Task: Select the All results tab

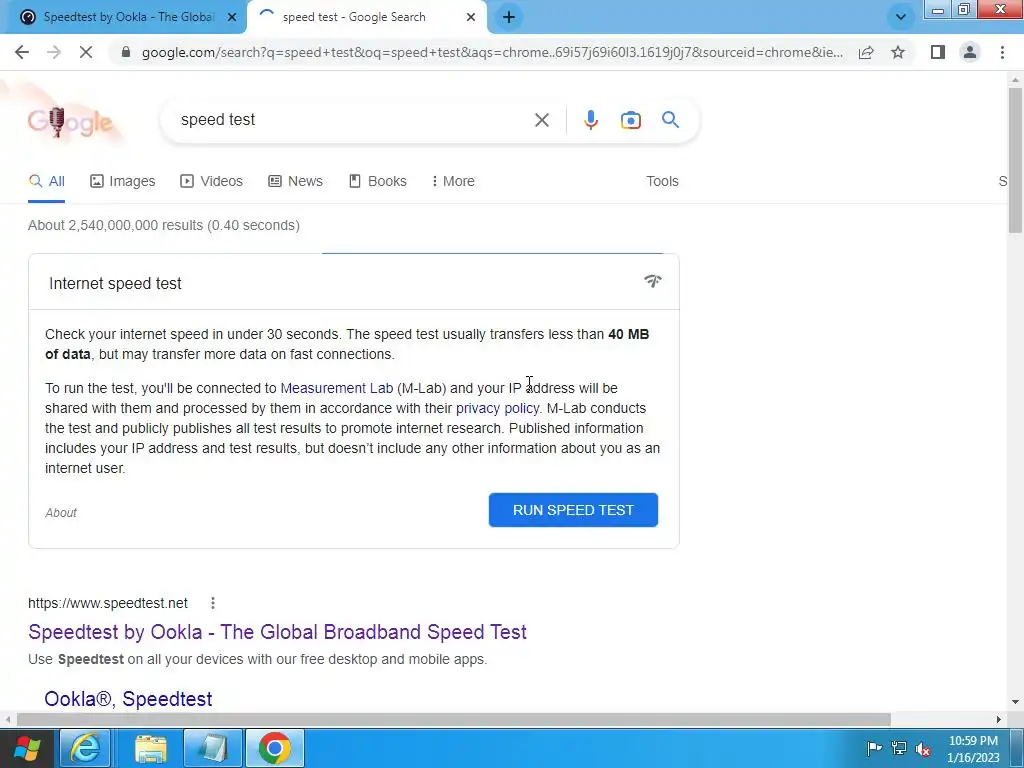Action: click(46, 182)
